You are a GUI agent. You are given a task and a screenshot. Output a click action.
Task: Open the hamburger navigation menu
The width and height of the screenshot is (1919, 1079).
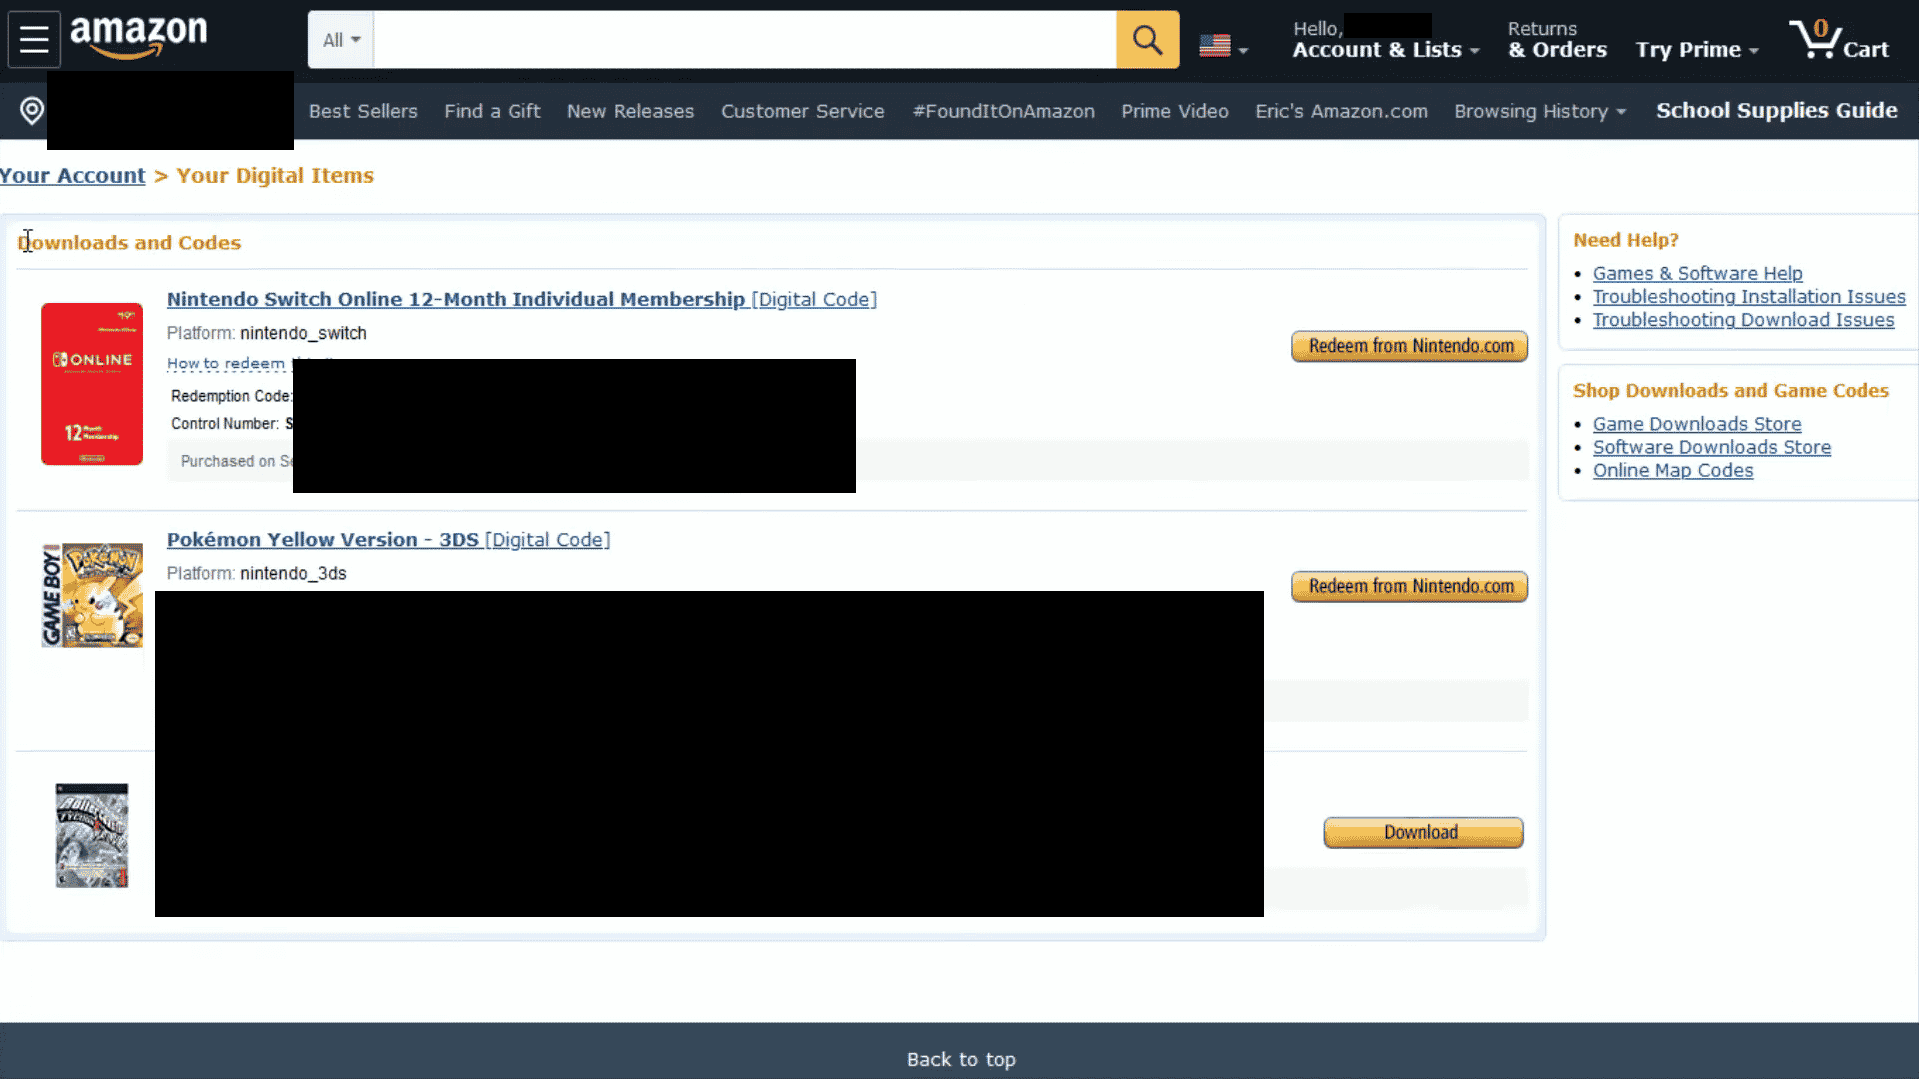[33, 39]
